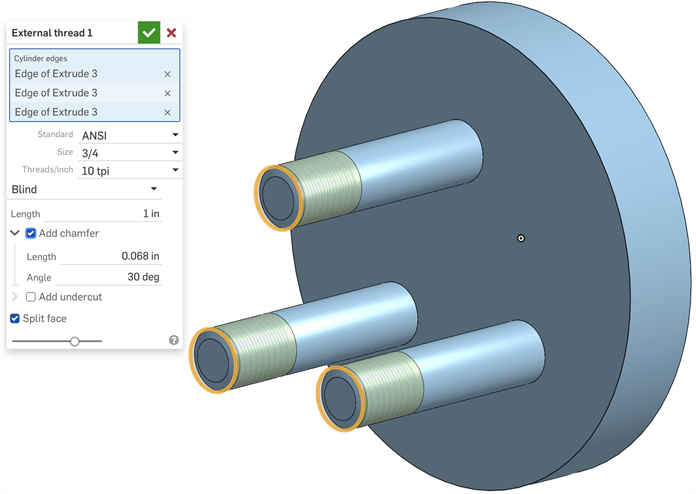Remove first Edge of Extrude 3 entry
This screenshot has height=494, width=696.
click(167, 74)
